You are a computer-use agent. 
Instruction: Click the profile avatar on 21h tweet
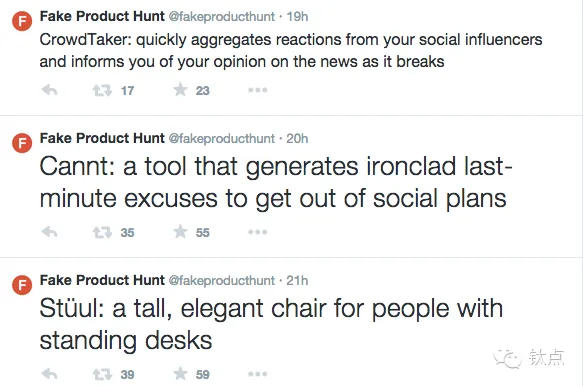[22, 285]
